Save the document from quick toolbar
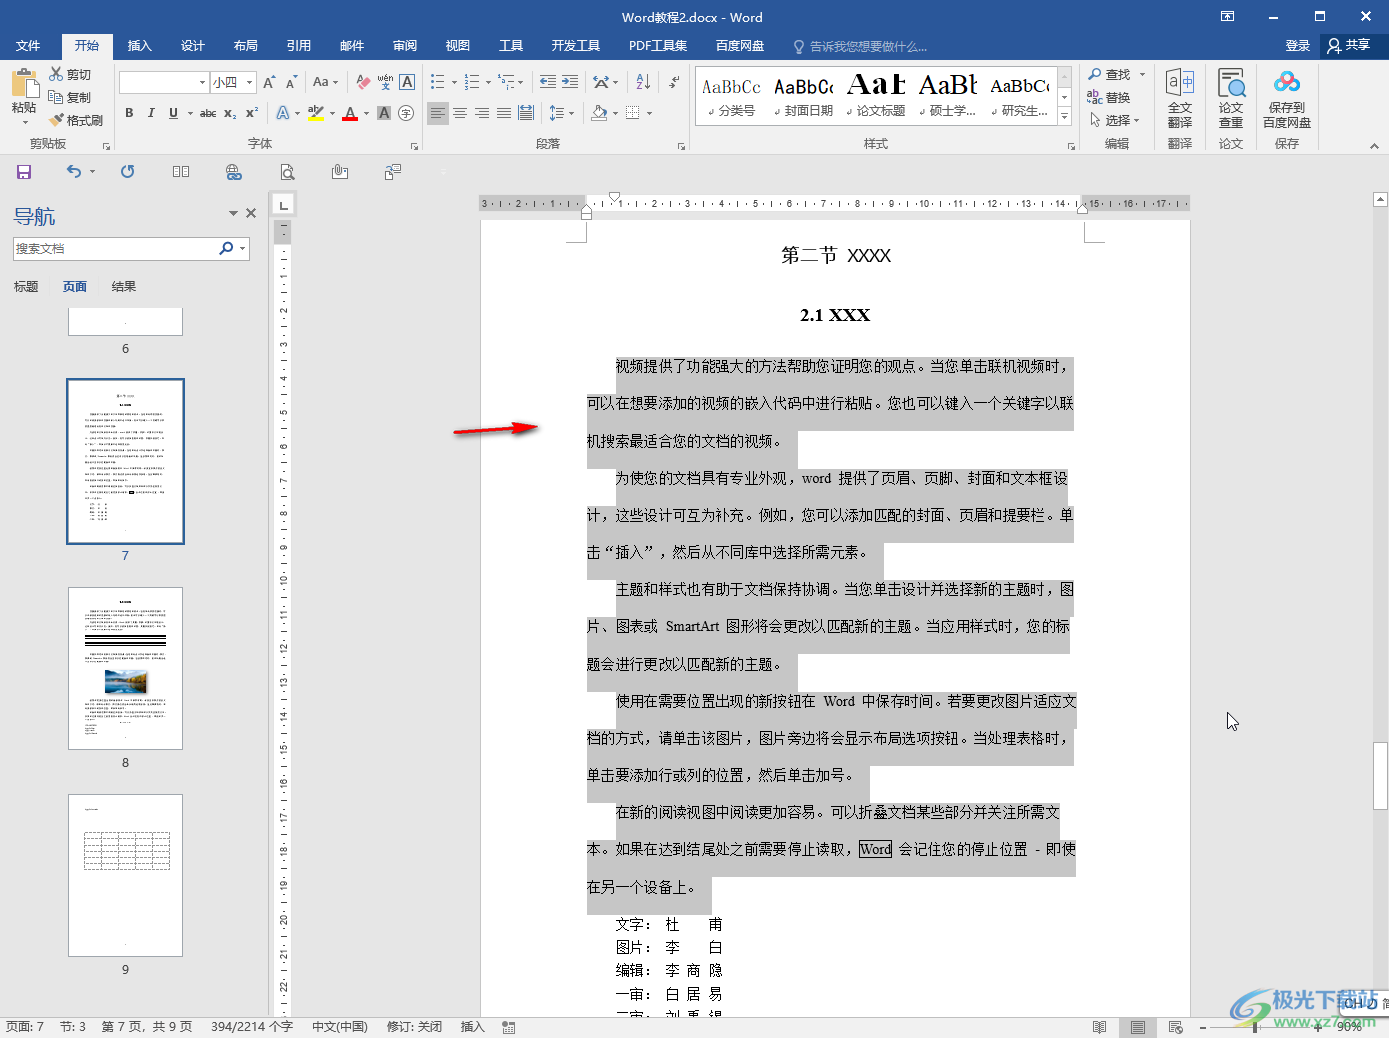The height and width of the screenshot is (1038, 1389). click(x=24, y=172)
